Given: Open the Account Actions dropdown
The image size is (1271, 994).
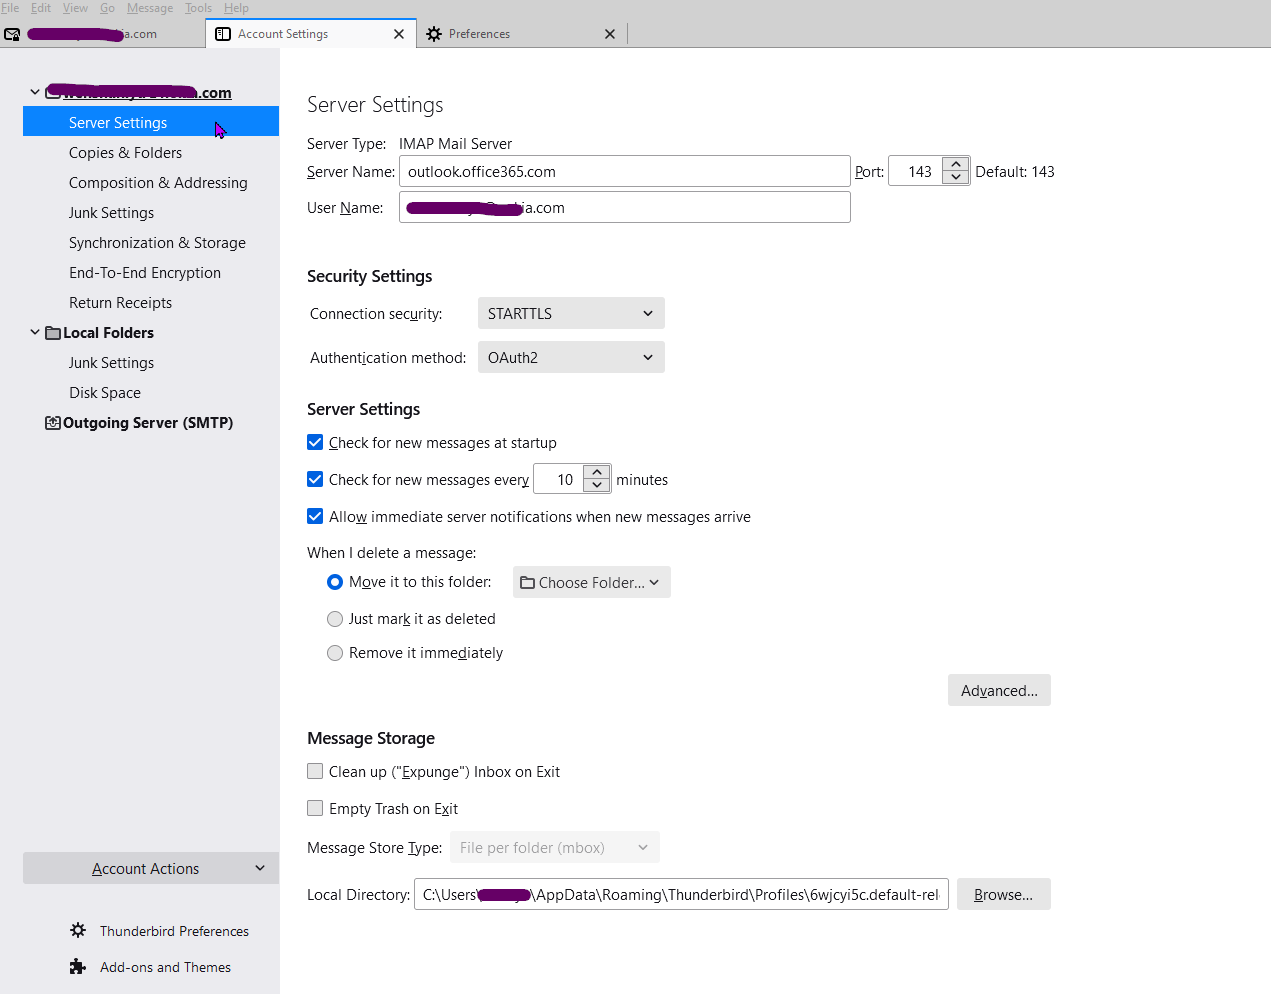Looking at the screenshot, I should [151, 868].
